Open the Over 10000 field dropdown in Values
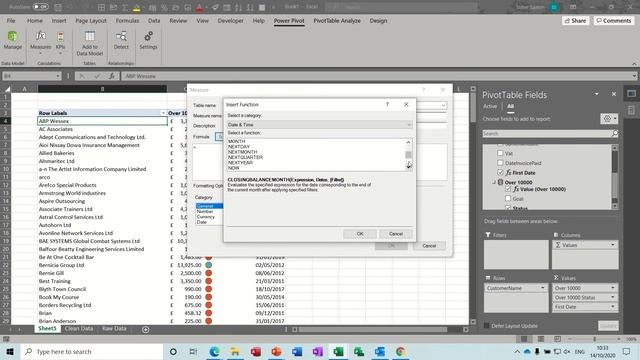The height and width of the screenshot is (360, 640). 613,288
